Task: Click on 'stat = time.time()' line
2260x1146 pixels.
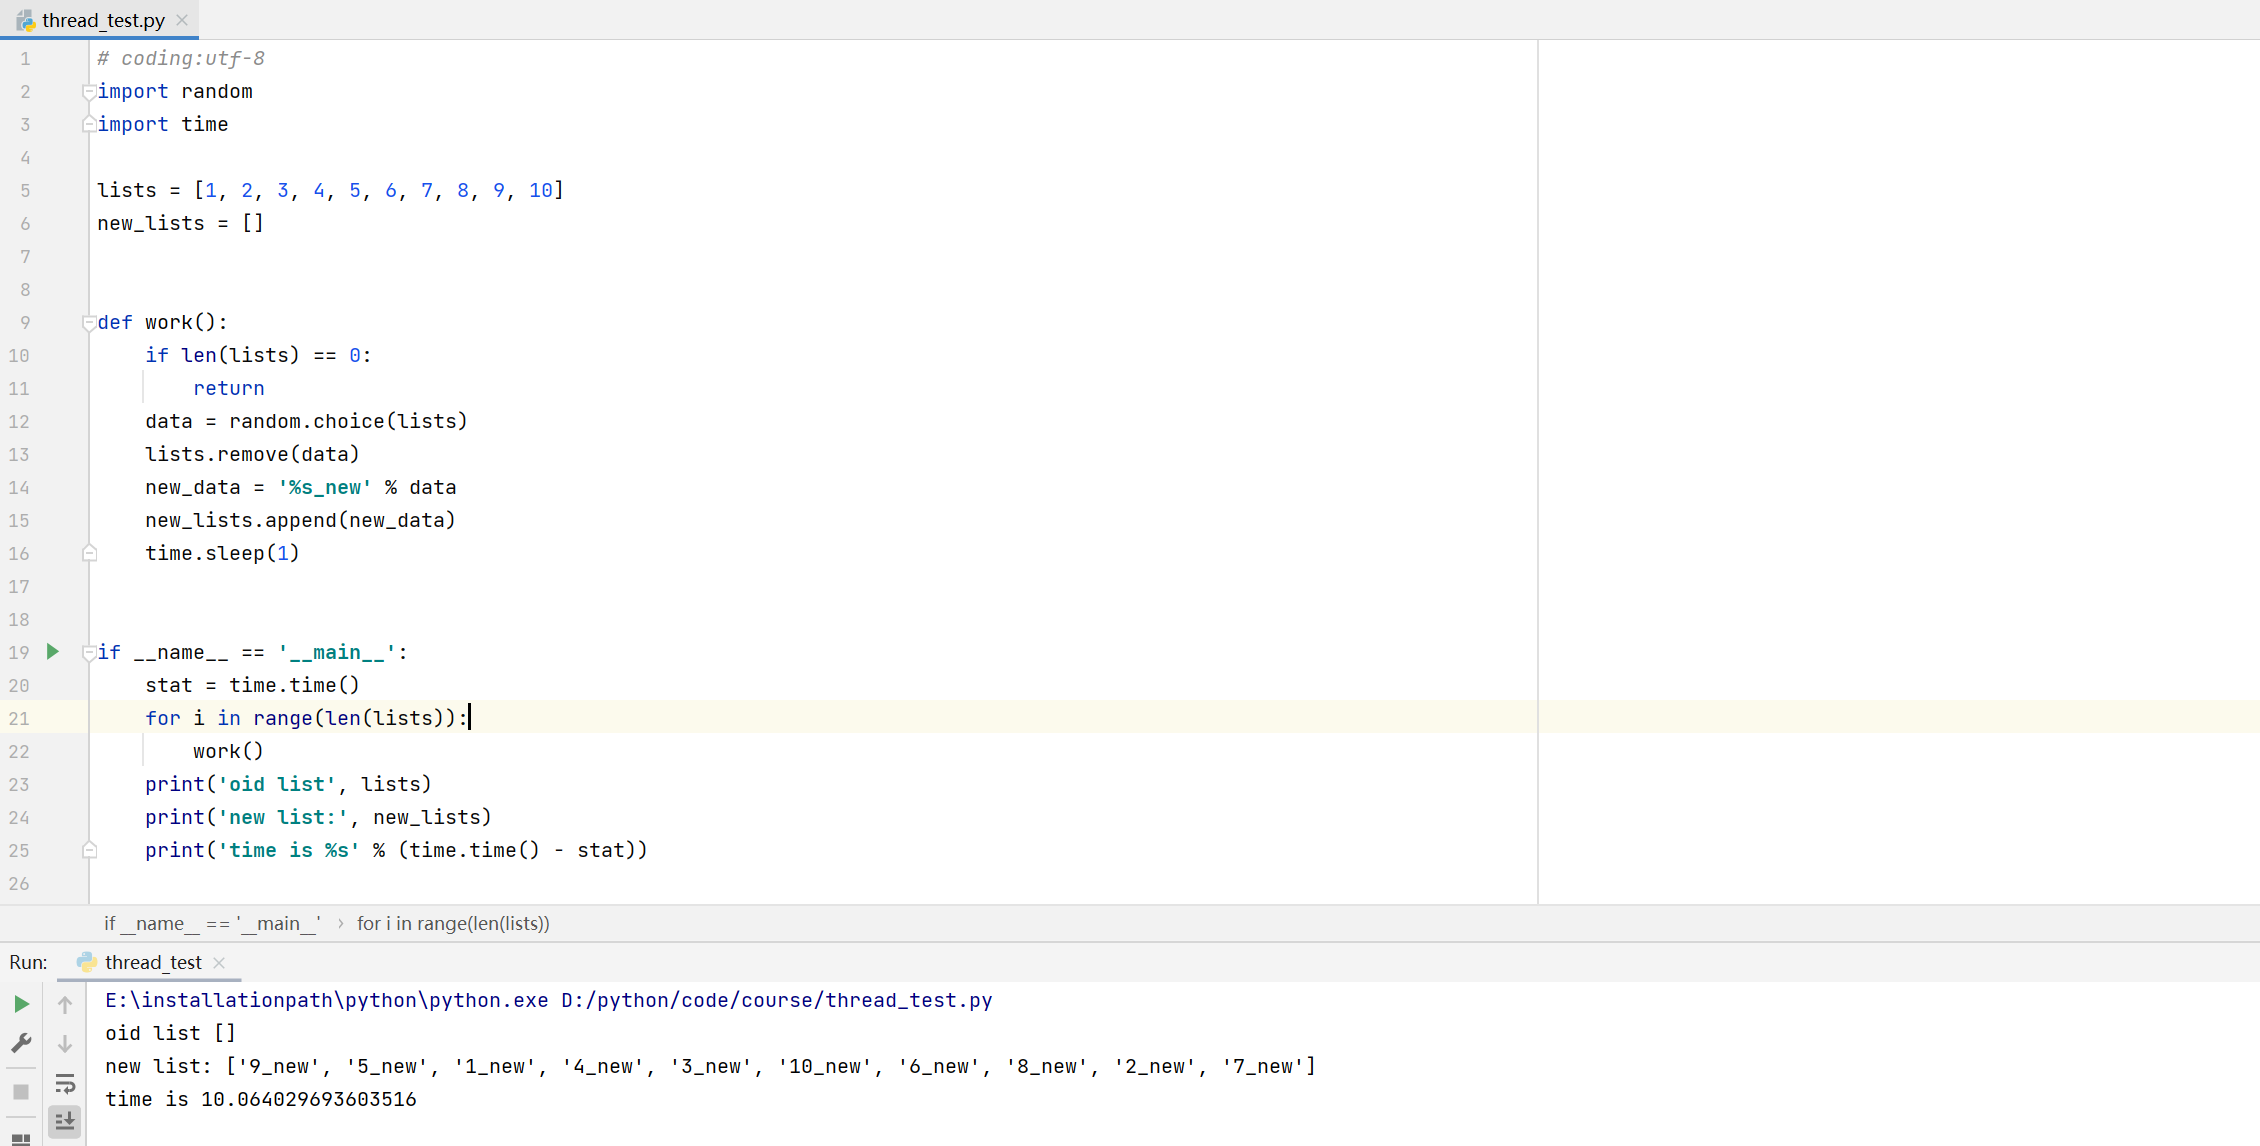Action: 252,685
